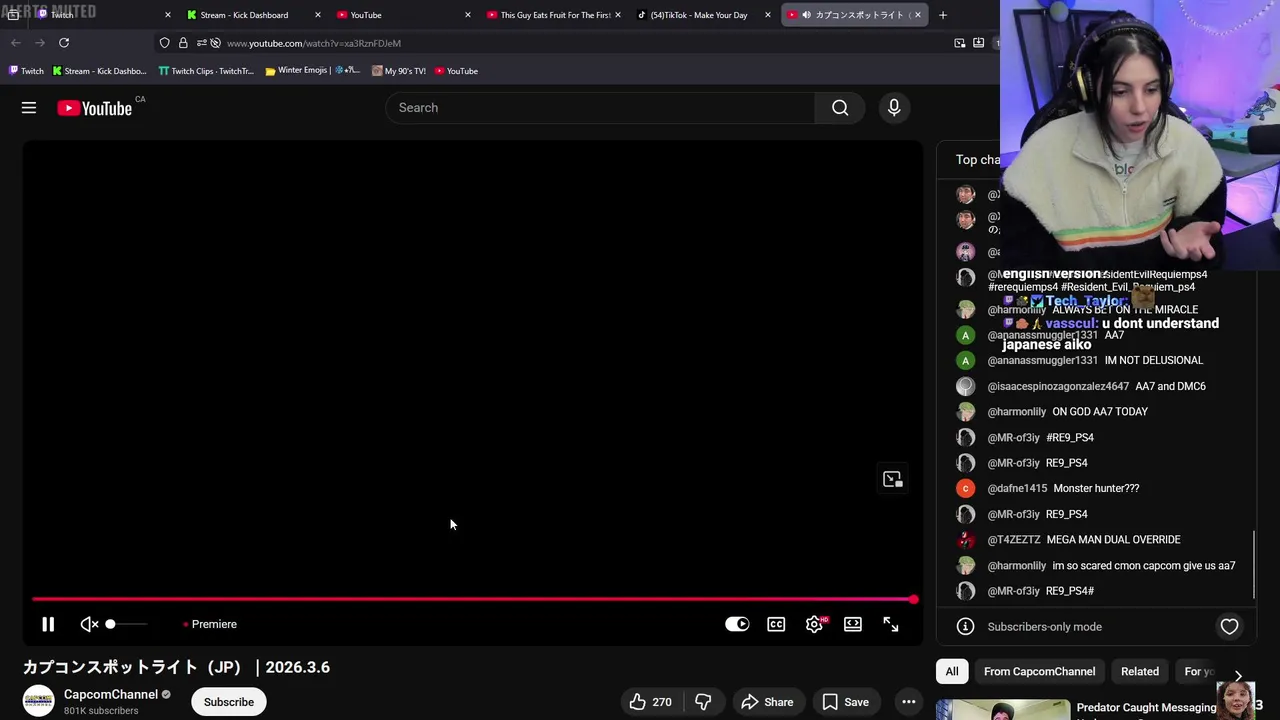This screenshot has width=1280, height=720.
Task: Open the My 90's TV! bookmark
Action: (x=398, y=71)
